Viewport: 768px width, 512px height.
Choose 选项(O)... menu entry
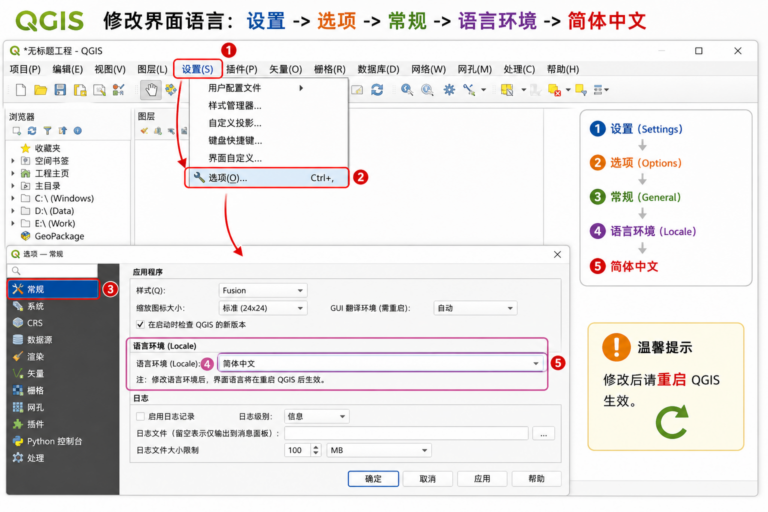coord(267,177)
